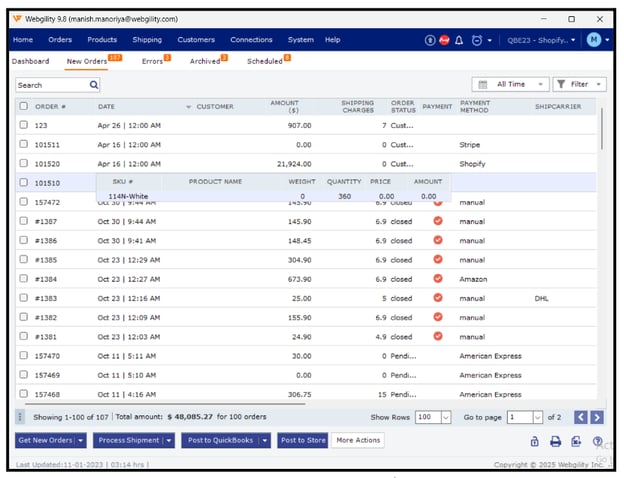Switch to the Archived tab
Screen dimensions: 624x478
205,62
